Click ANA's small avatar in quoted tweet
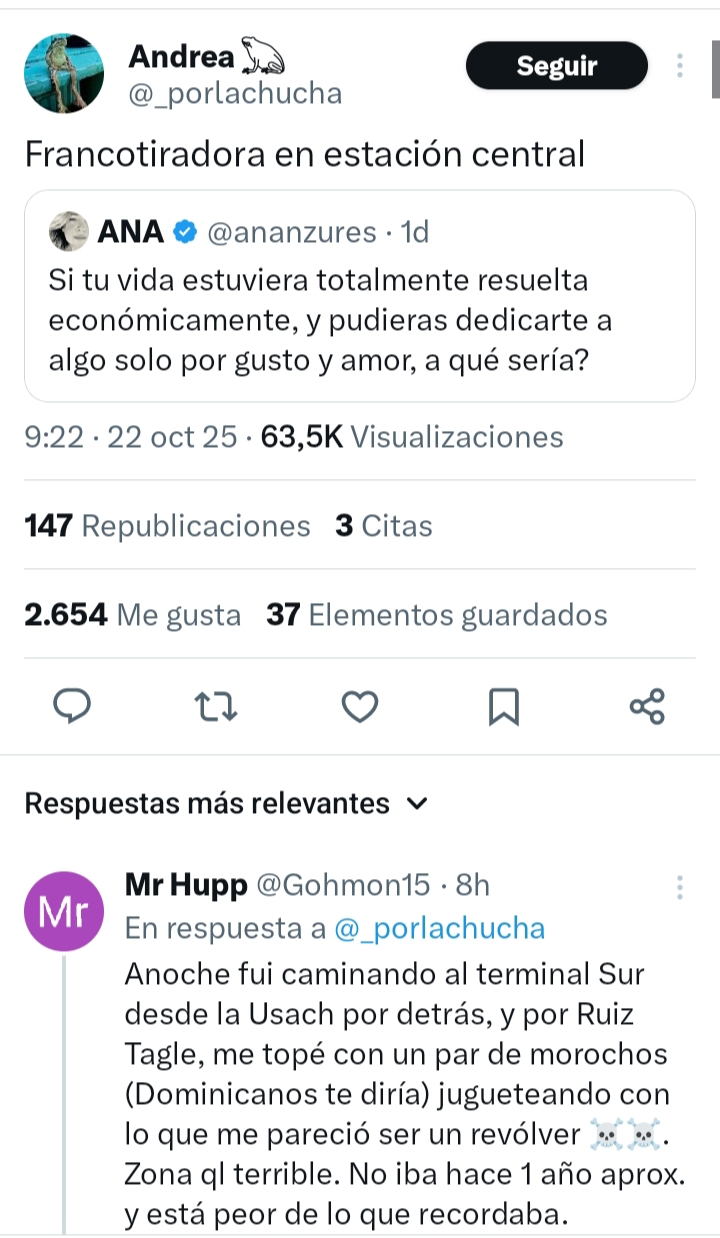This screenshot has height=1238, width=720. [x=69, y=232]
